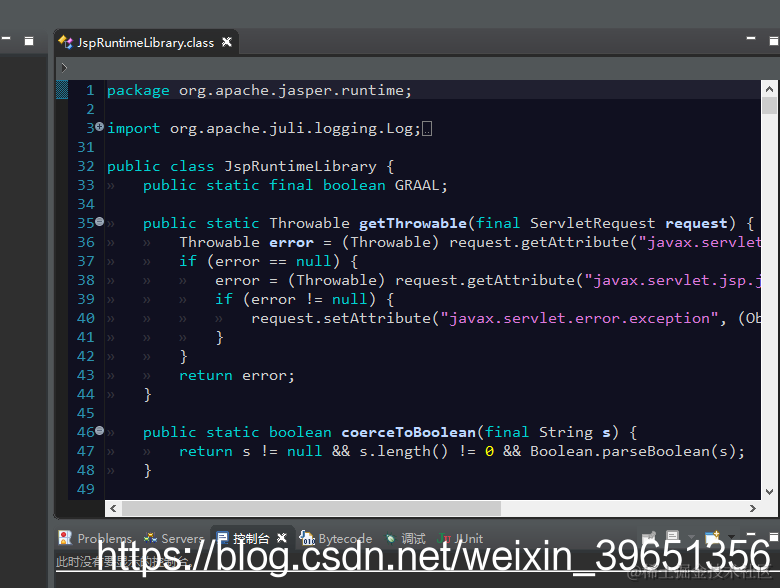Close the 控制台 console tab
This screenshot has width=780, height=588.
pyautogui.click(x=282, y=538)
